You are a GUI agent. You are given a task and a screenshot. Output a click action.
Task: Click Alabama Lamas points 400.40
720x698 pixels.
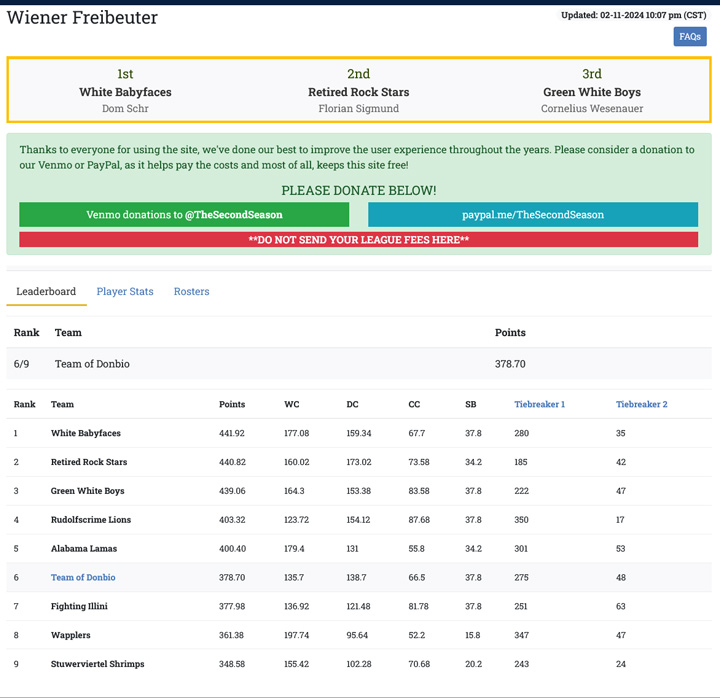[232, 549]
